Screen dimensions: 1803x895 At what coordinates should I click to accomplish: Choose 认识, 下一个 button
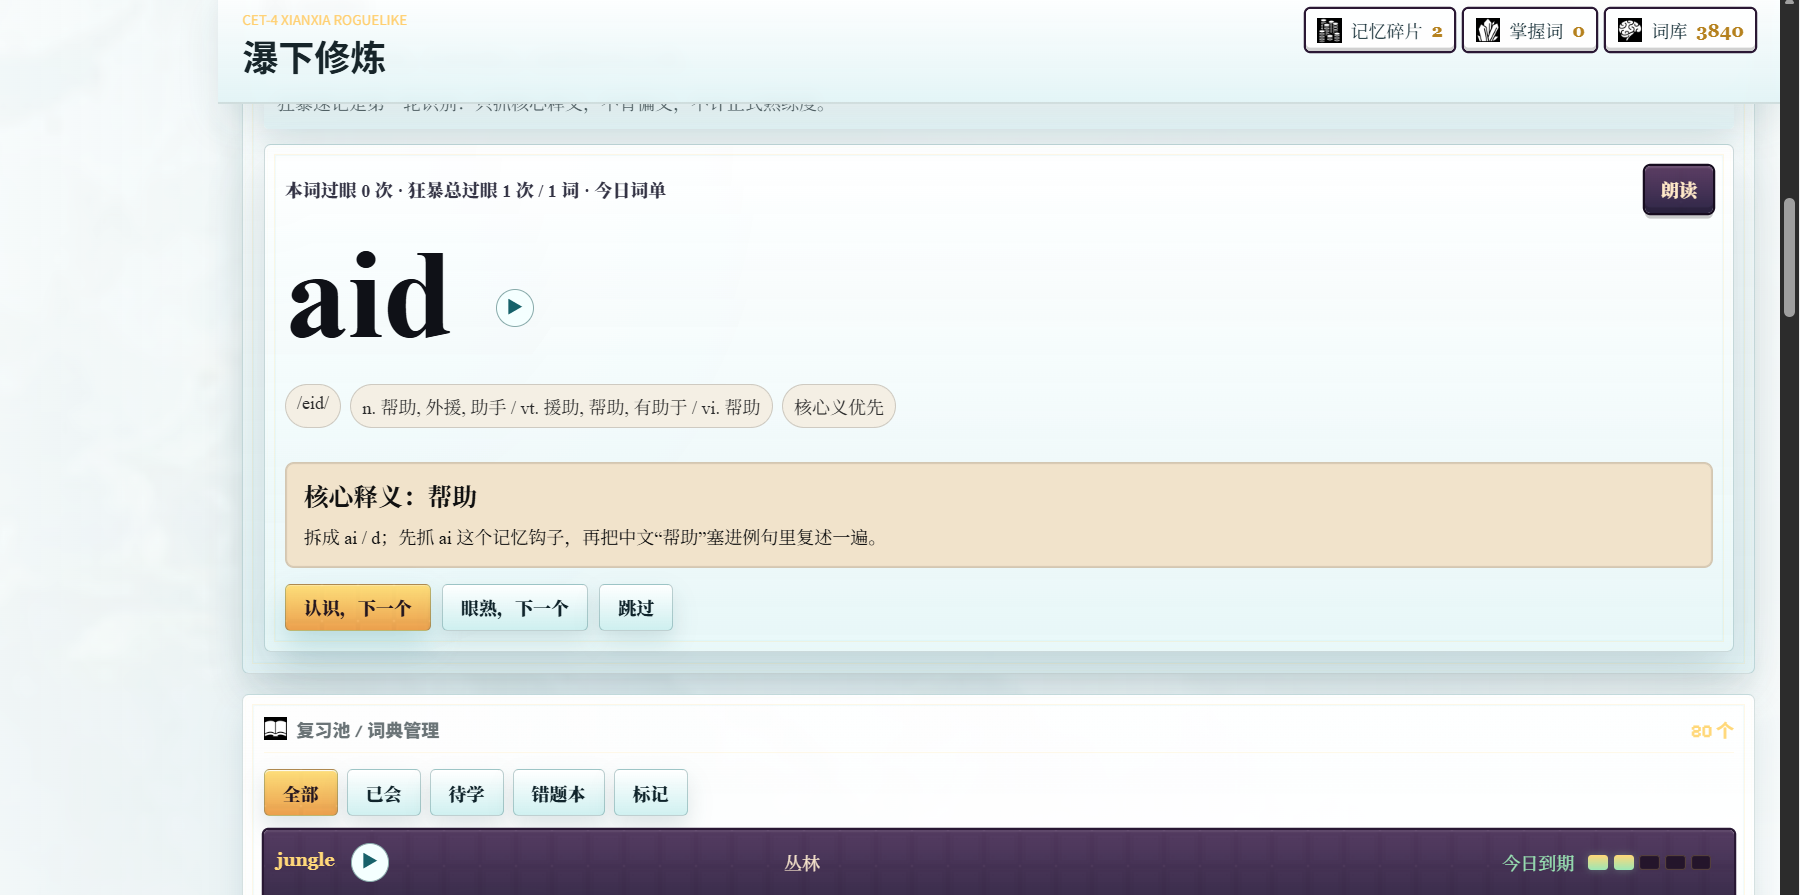(358, 607)
